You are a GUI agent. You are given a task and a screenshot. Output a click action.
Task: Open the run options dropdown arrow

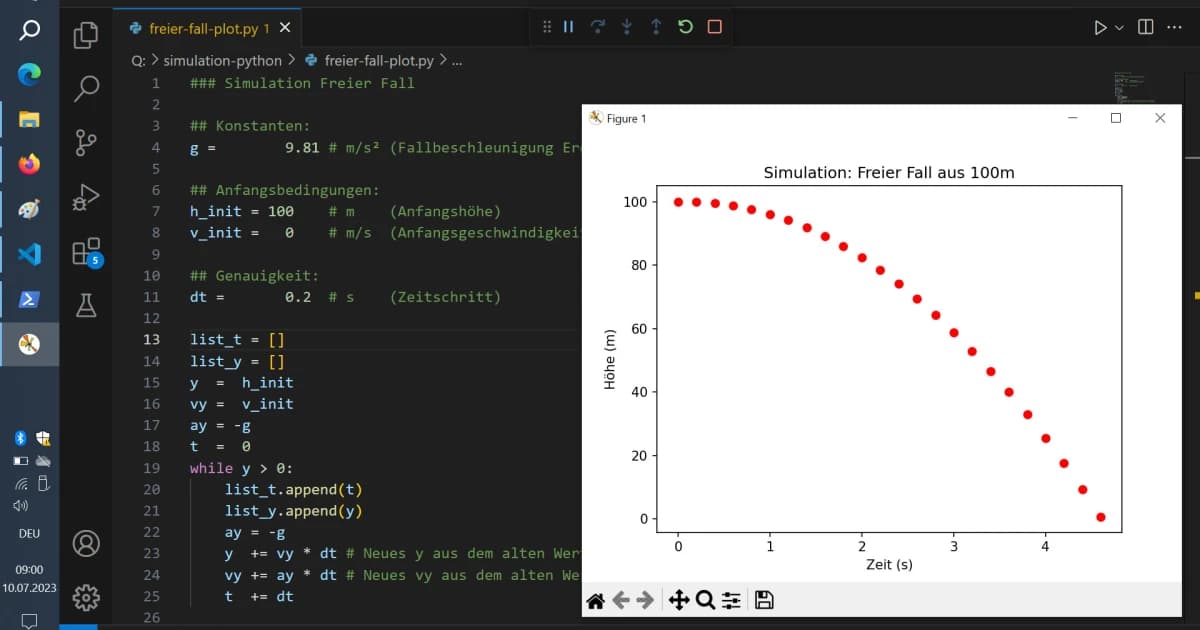(1119, 28)
